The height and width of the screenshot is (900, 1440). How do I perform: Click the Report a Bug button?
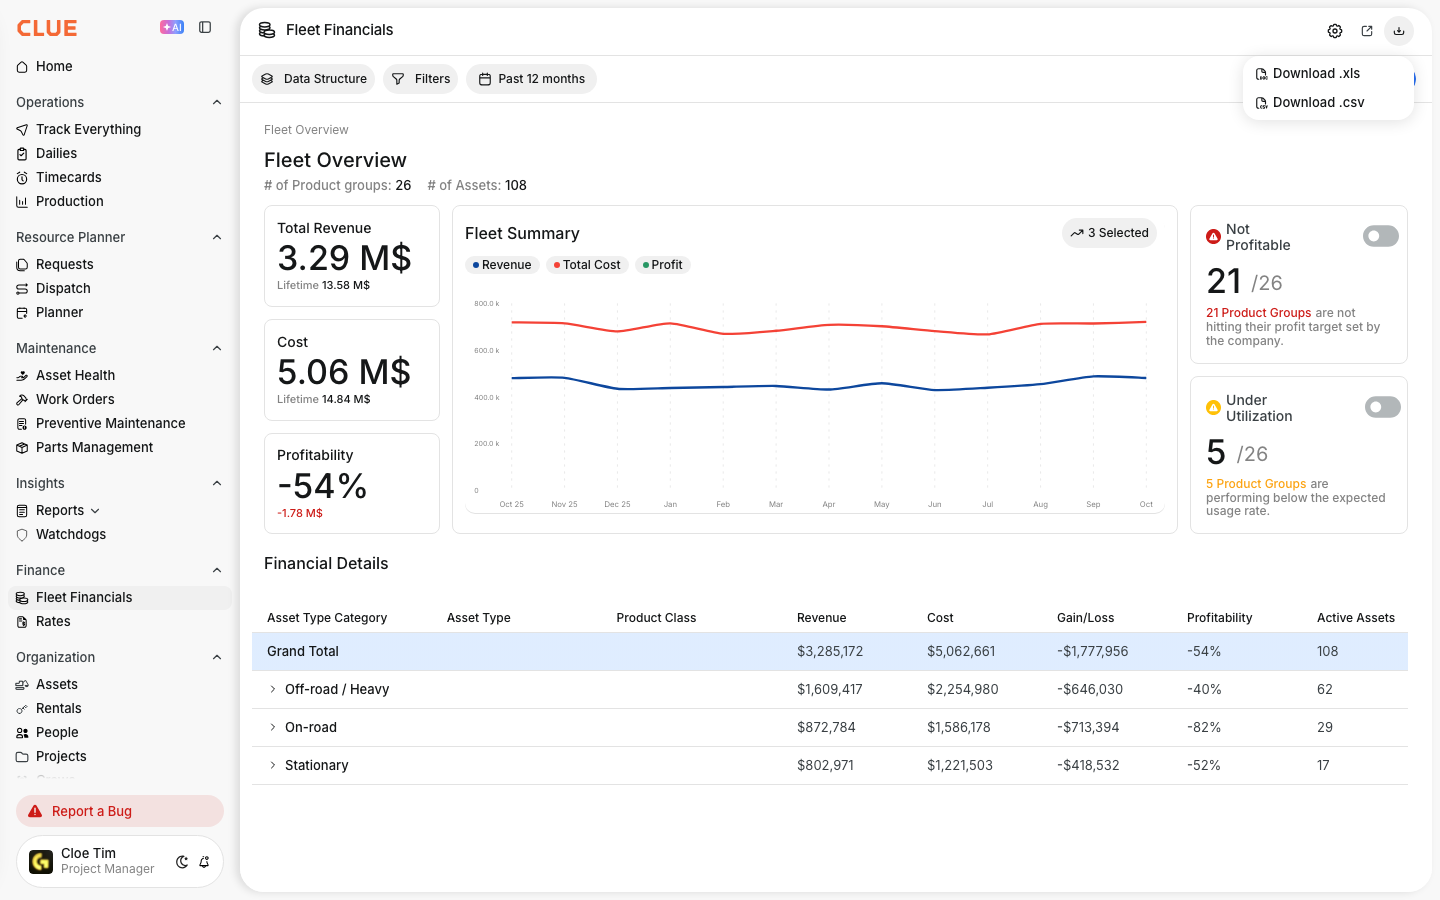coord(120,811)
